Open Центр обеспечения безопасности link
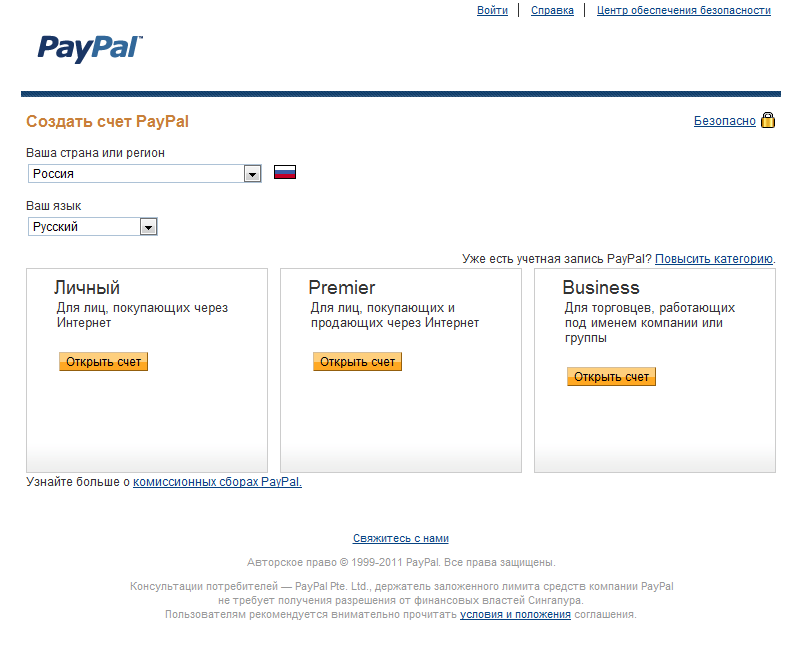The width and height of the screenshot is (796, 656). click(683, 10)
